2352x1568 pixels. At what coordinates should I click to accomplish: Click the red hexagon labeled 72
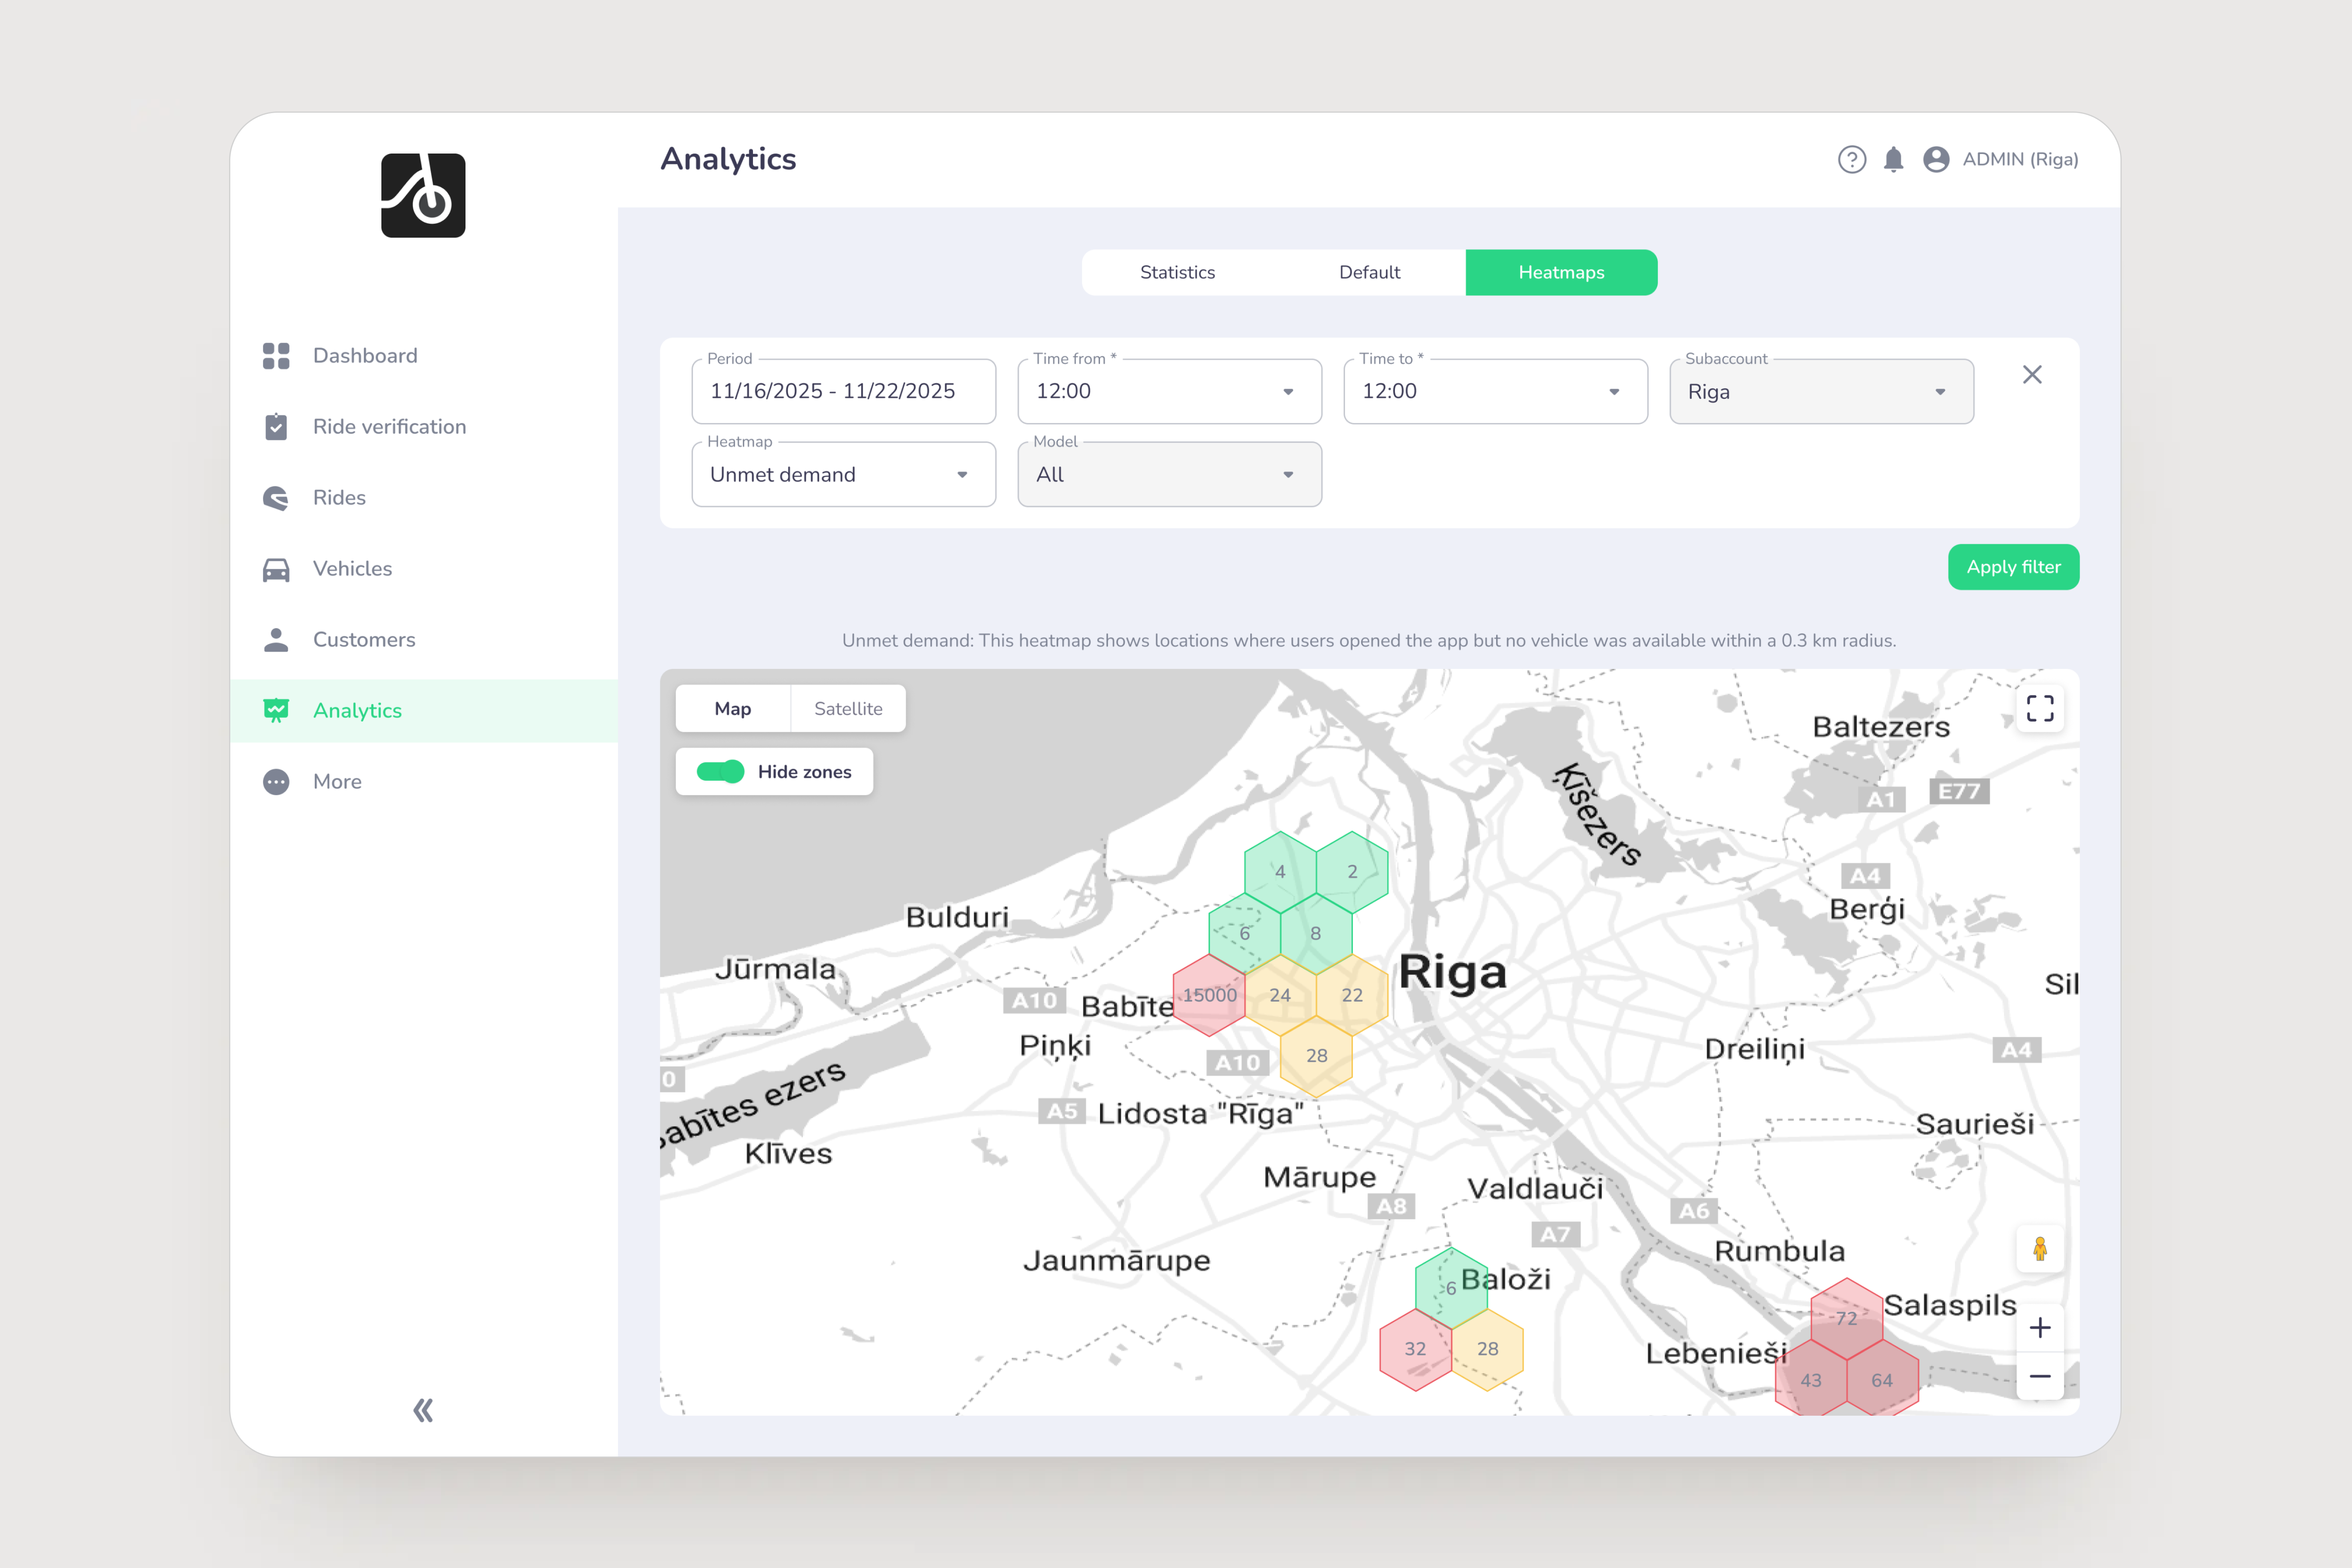[1847, 1319]
